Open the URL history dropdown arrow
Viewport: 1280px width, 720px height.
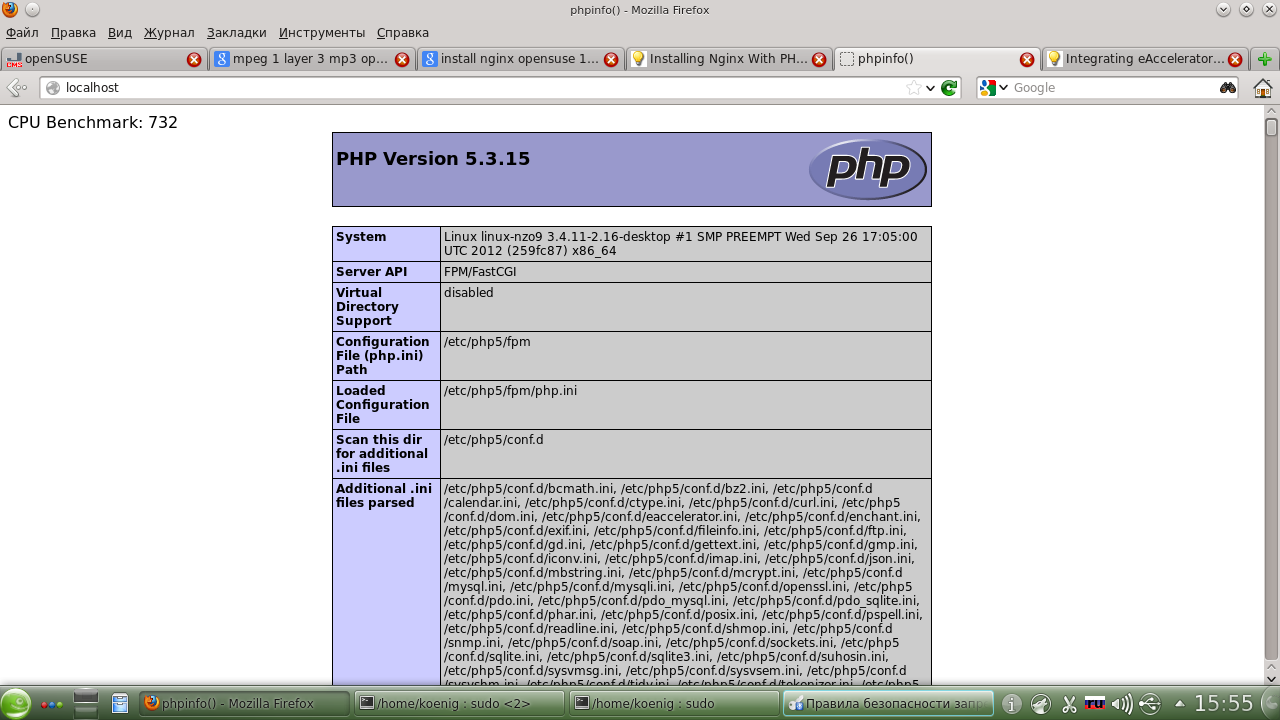pos(931,88)
